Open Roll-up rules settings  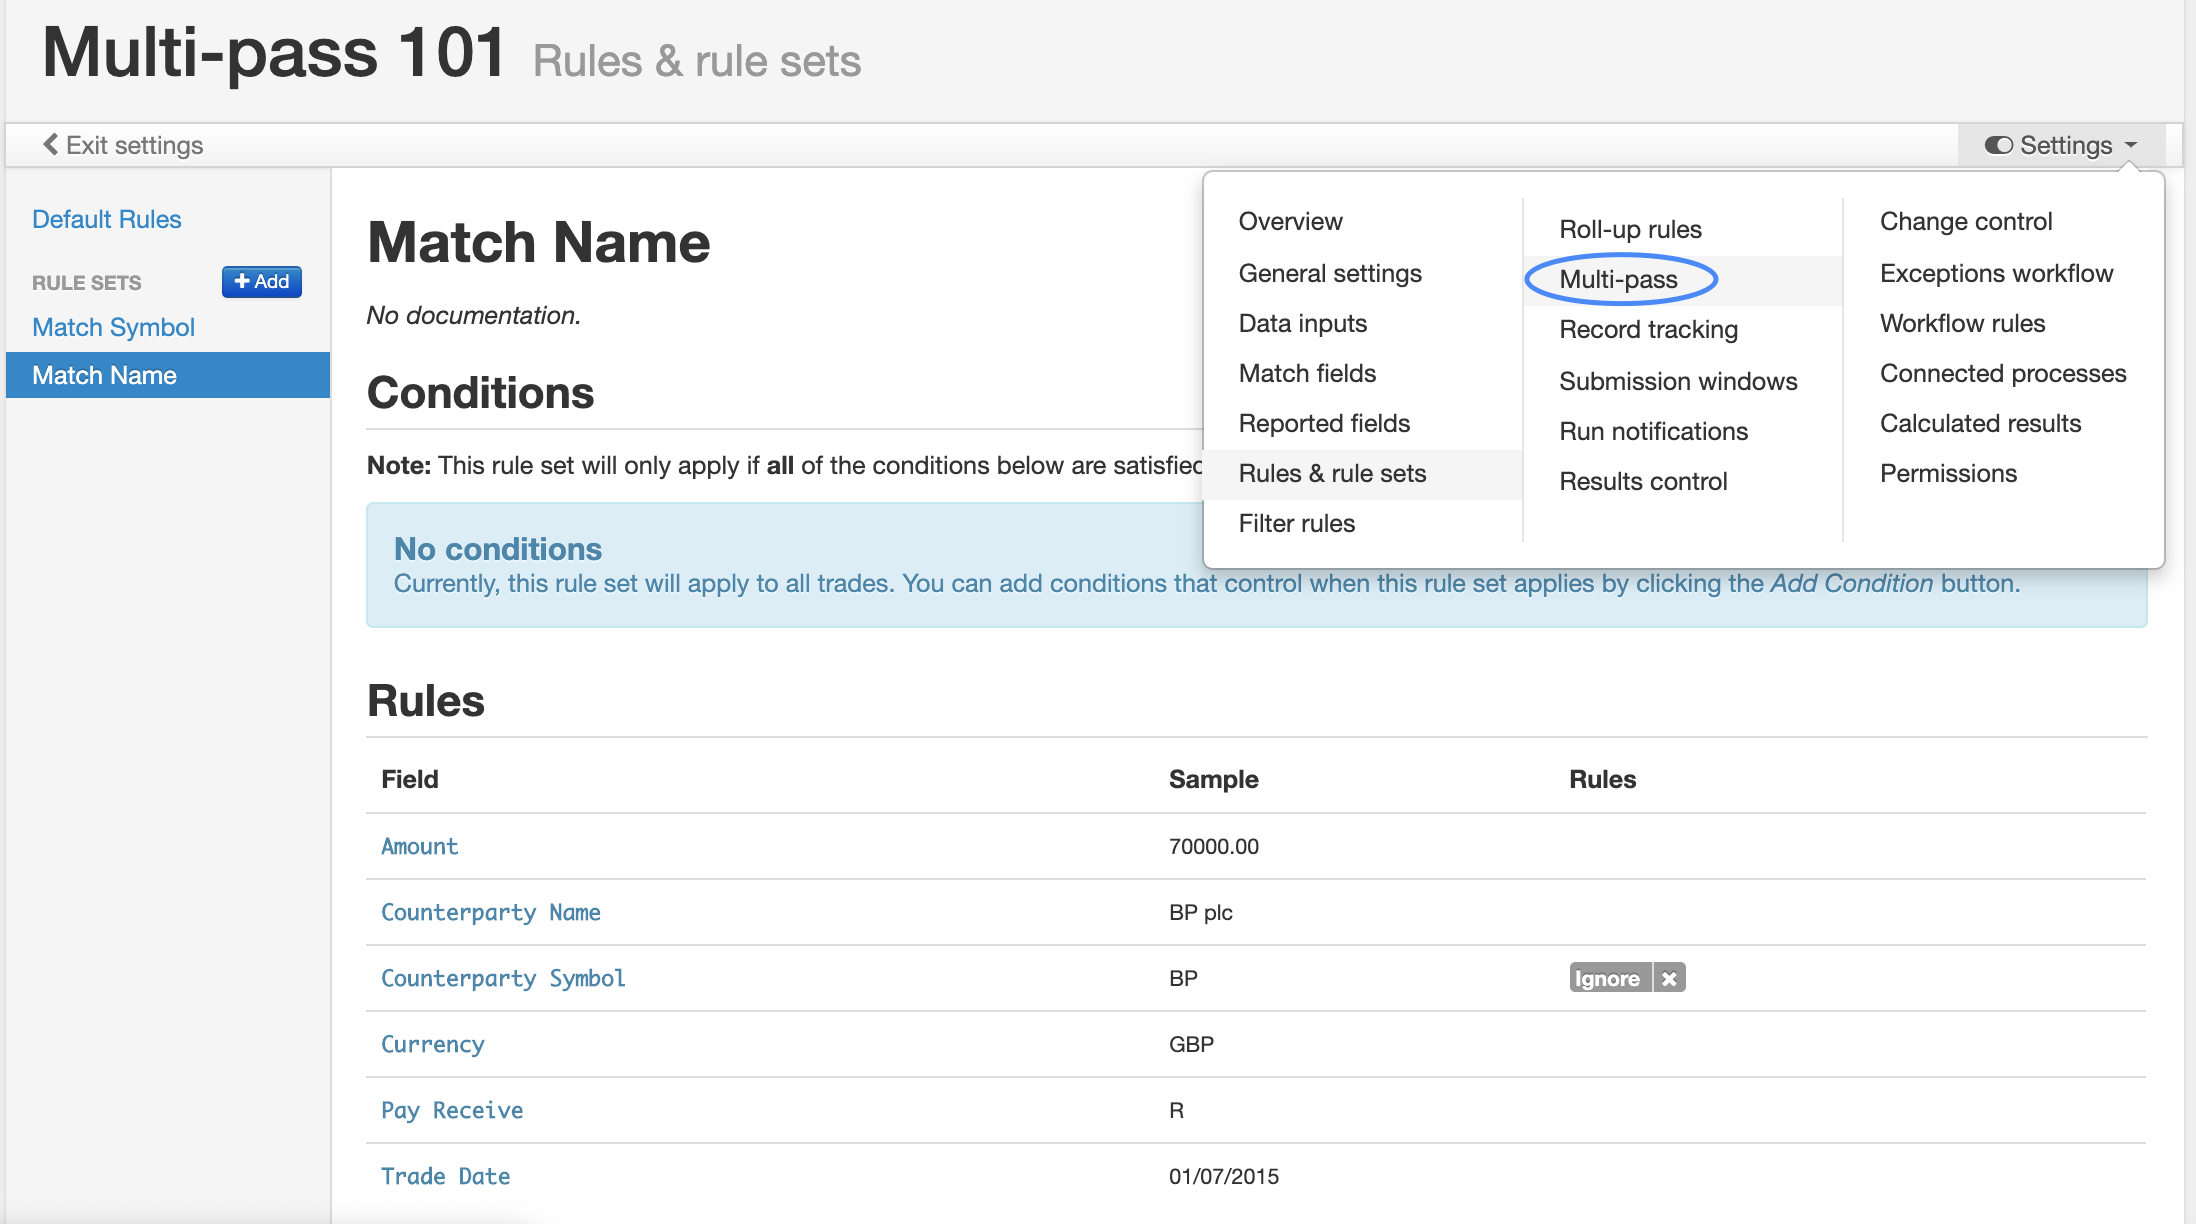tap(1630, 229)
